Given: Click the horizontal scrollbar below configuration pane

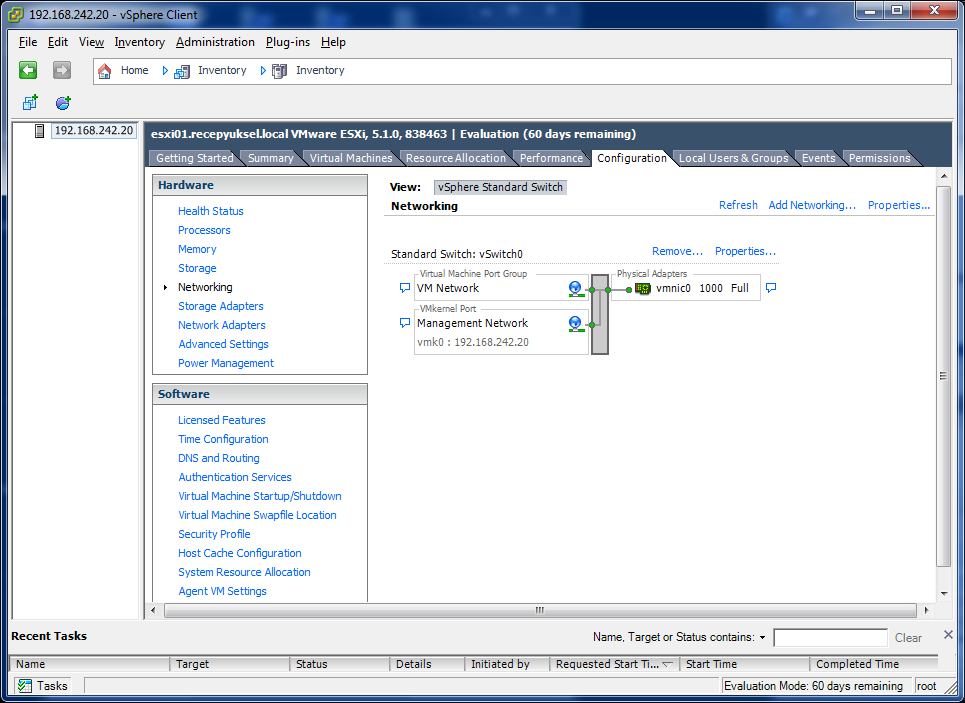Looking at the screenshot, I should tap(540, 610).
